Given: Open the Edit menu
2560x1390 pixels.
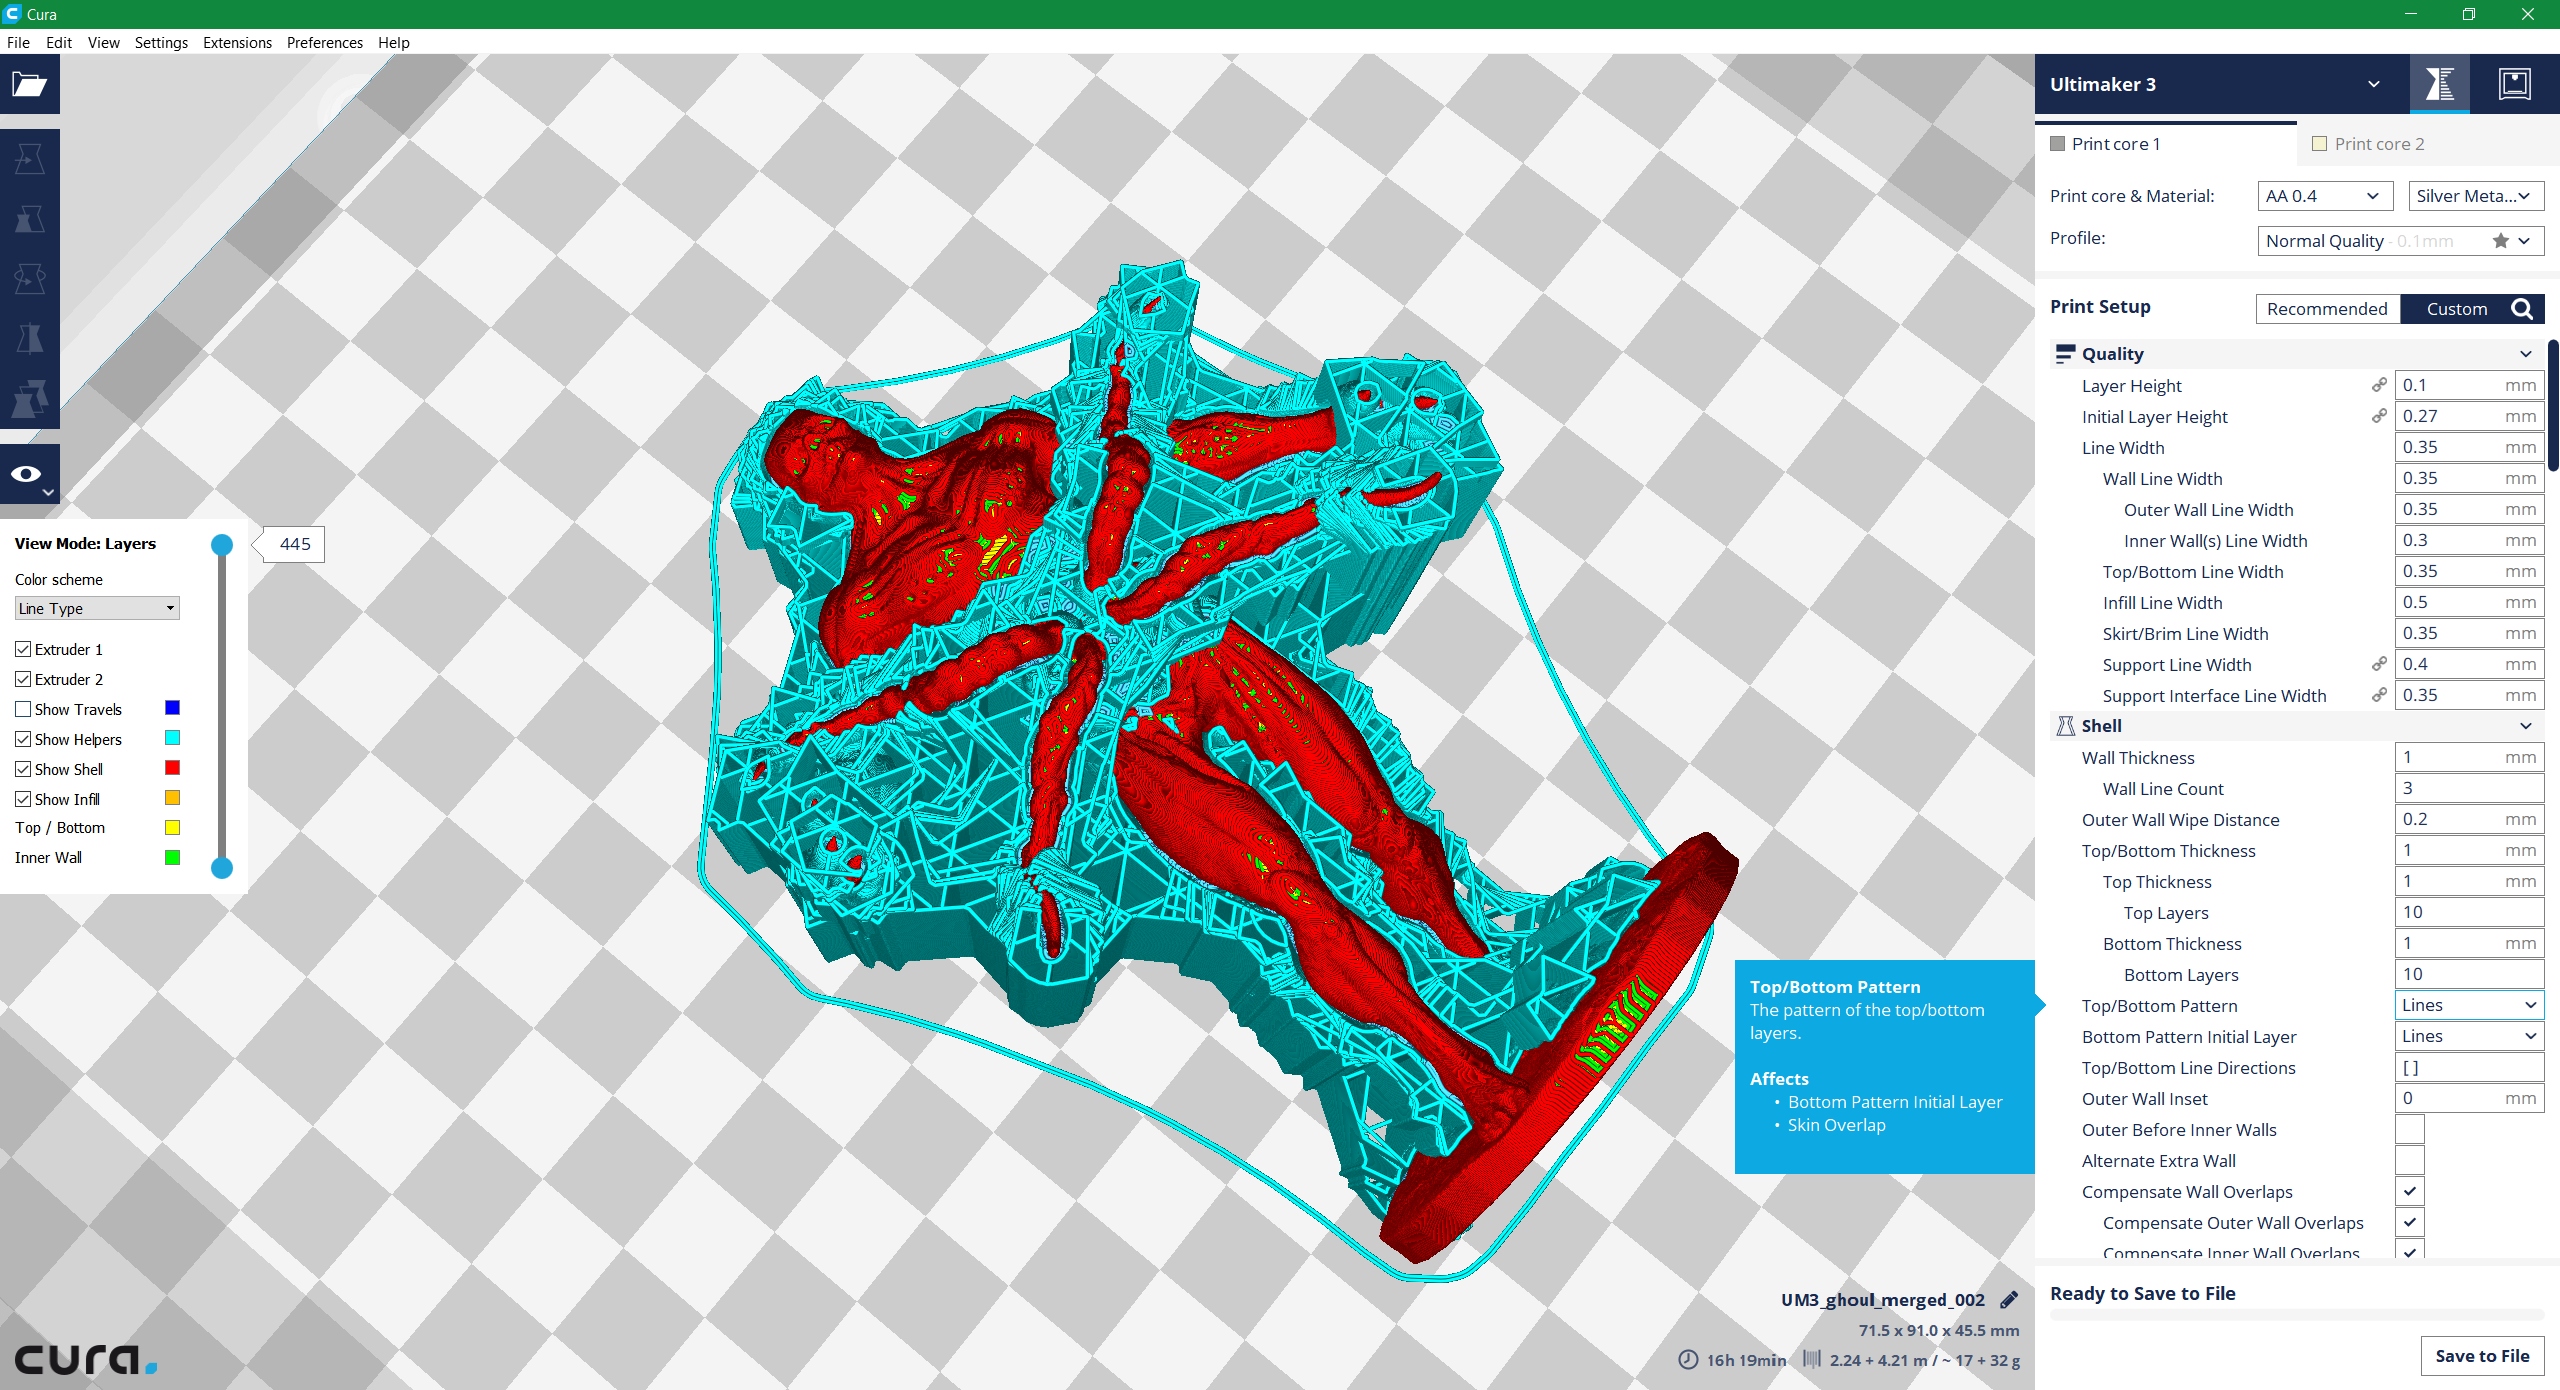Looking at the screenshot, I should [59, 42].
